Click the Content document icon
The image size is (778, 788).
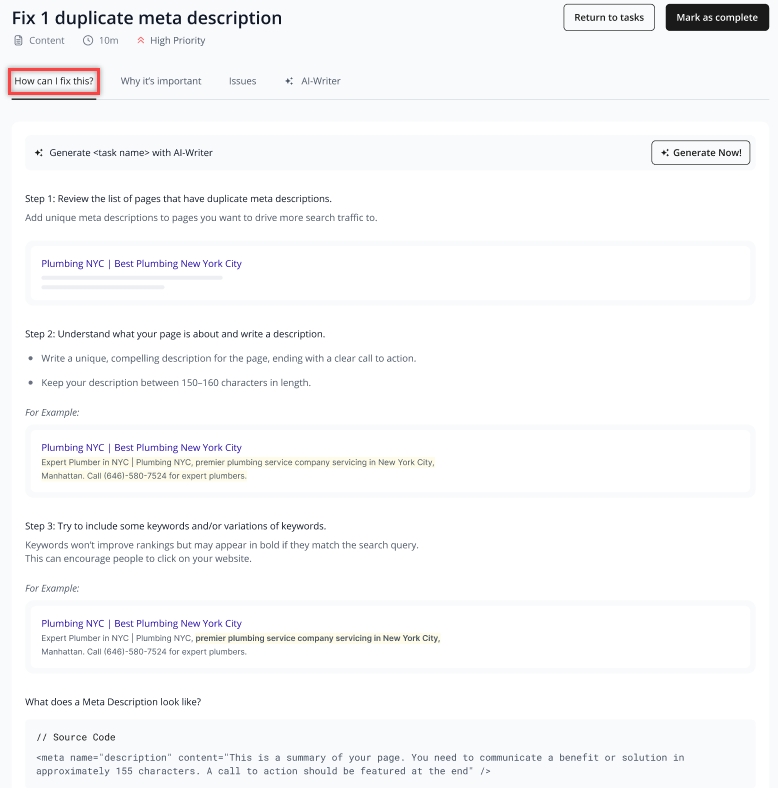[18, 41]
